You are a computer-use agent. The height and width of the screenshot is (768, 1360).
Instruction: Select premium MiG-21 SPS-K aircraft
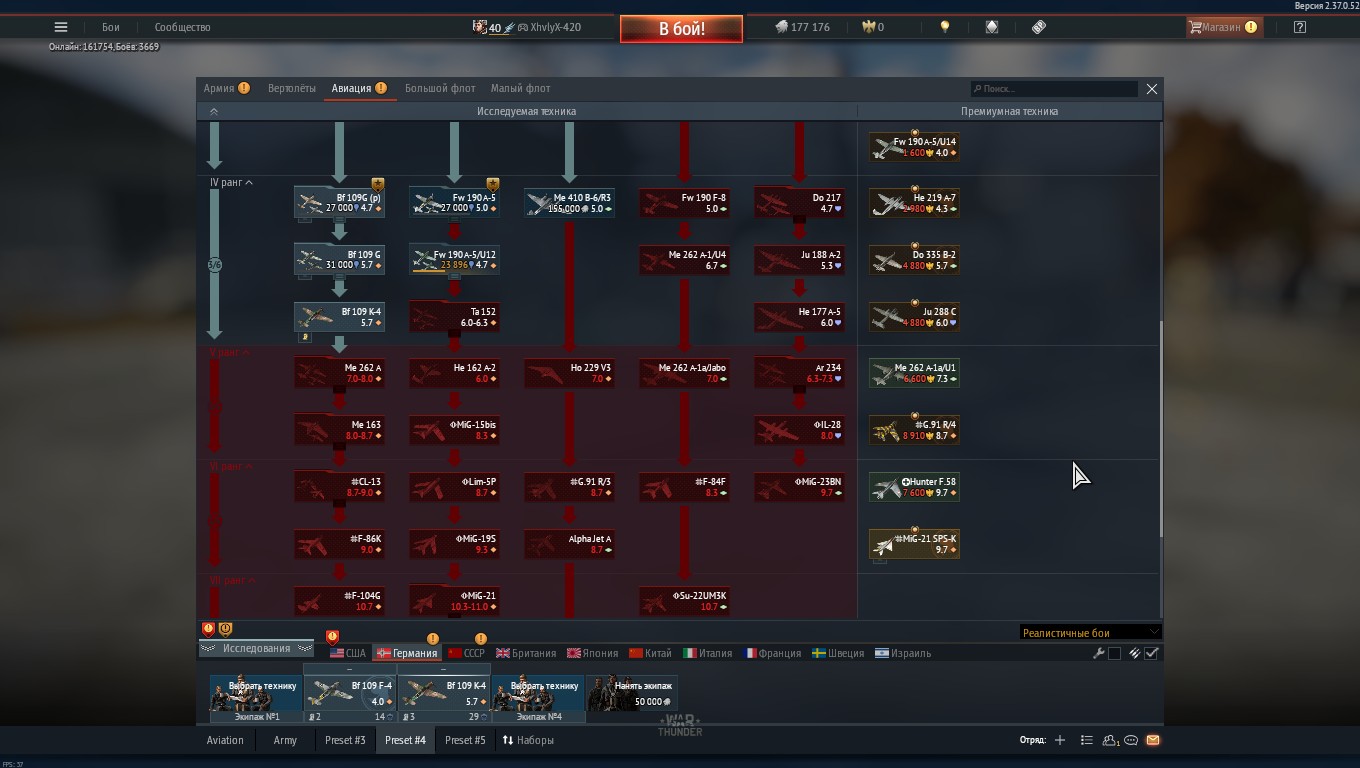coord(914,544)
